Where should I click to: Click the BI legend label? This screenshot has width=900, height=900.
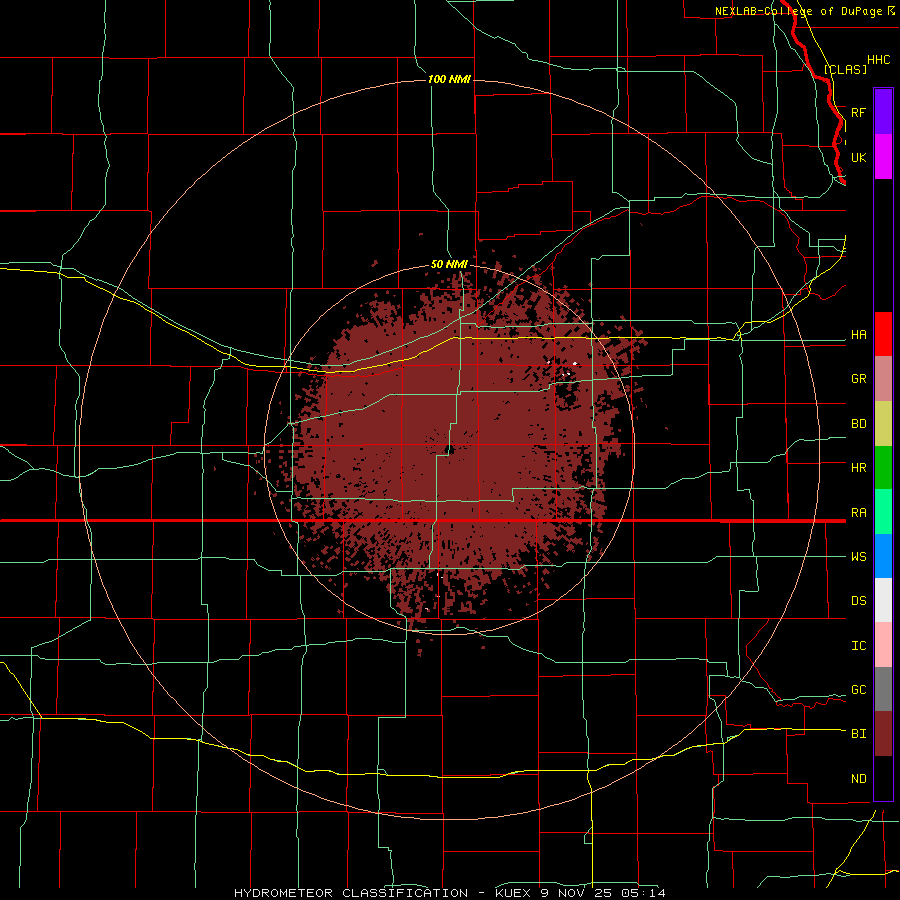859,734
